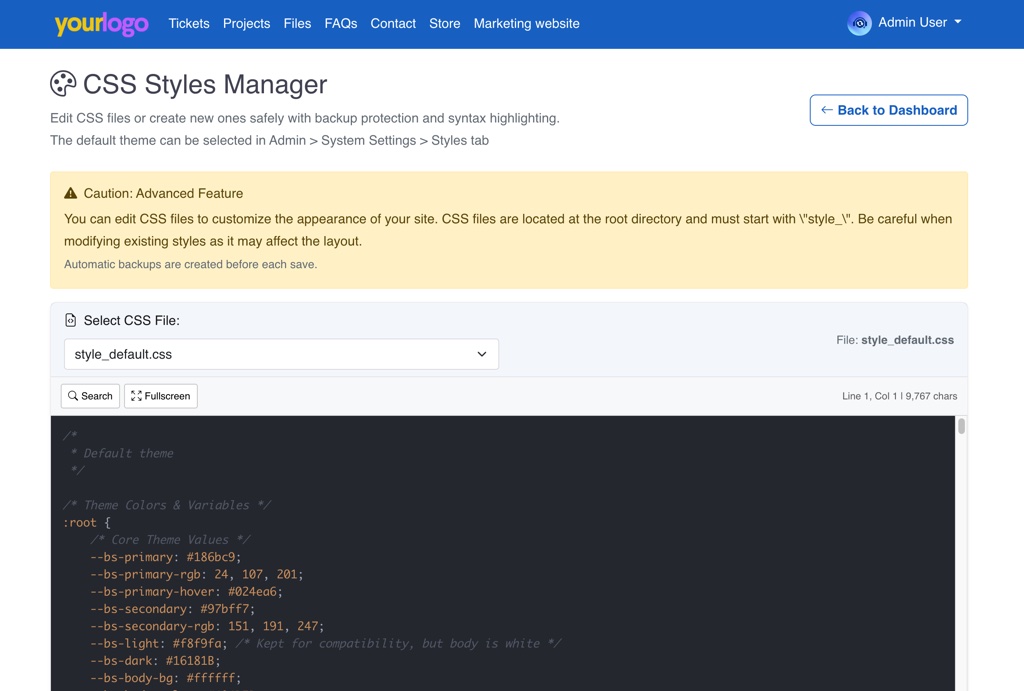1024x691 pixels.
Task: Go to Projects in the navbar
Action: [246, 24]
